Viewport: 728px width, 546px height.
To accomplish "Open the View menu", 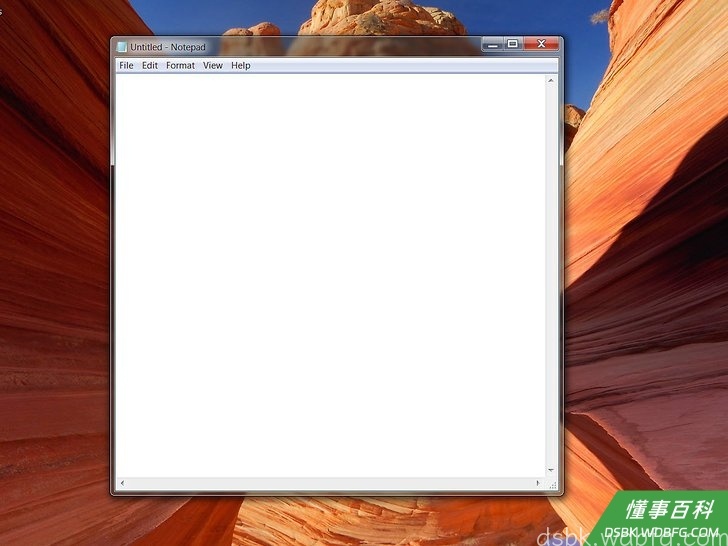I will [213, 65].
